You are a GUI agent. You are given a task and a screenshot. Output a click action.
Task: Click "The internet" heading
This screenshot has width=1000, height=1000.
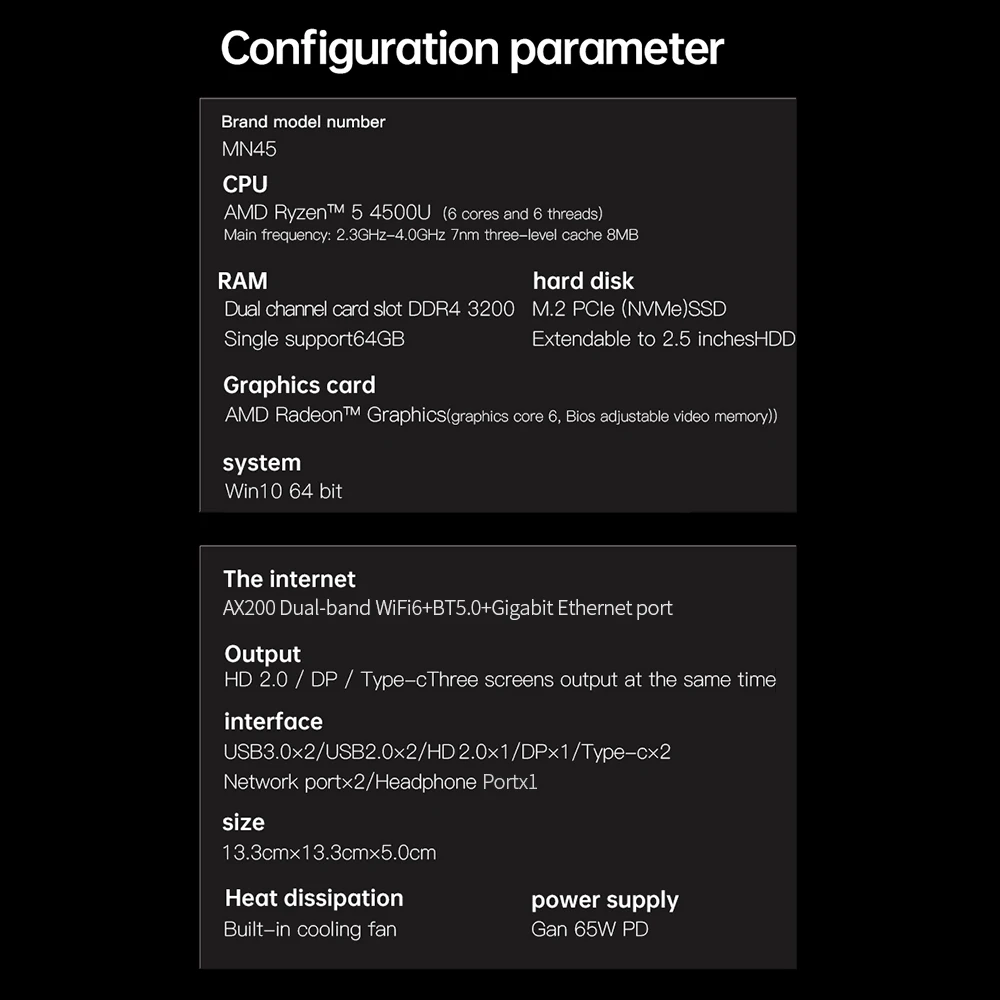pyautogui.click(x=289, y=579)
